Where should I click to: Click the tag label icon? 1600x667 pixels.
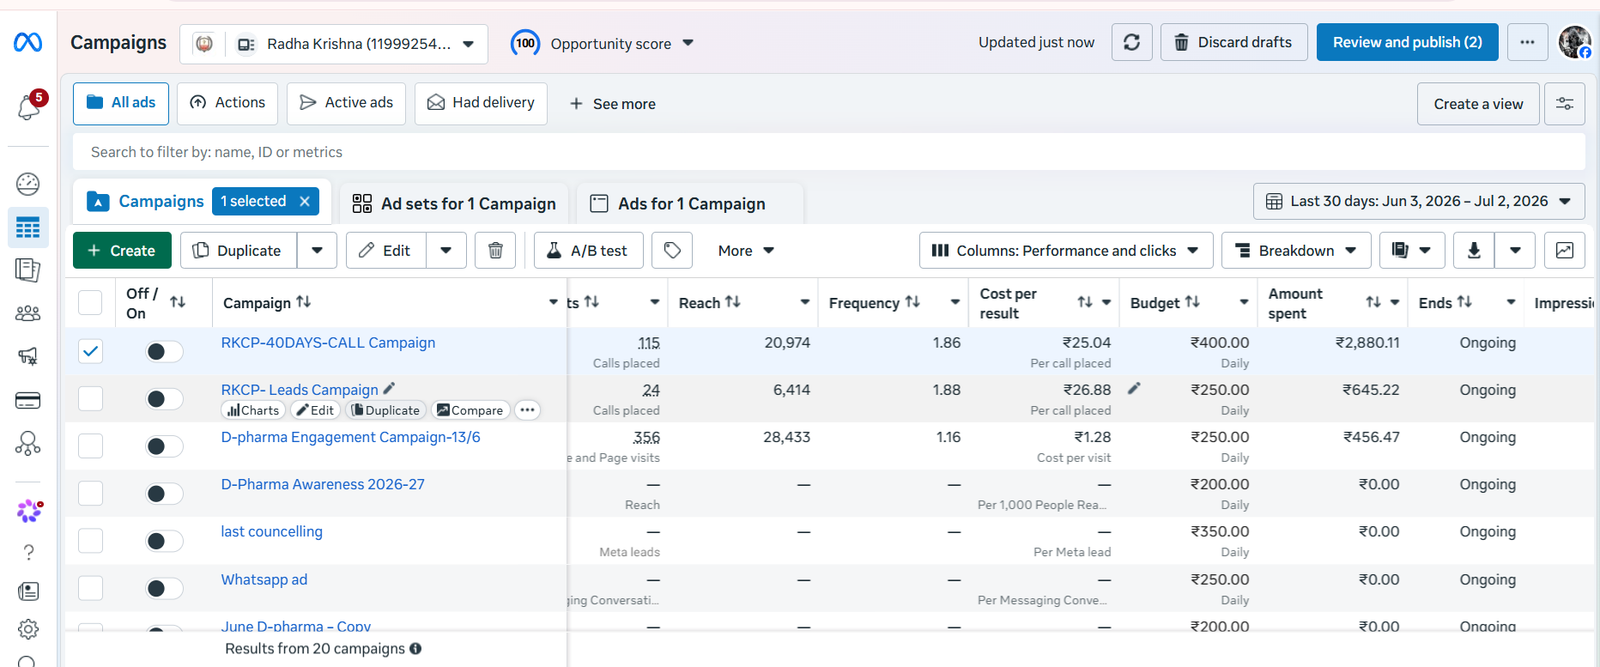tap(672, 250)
